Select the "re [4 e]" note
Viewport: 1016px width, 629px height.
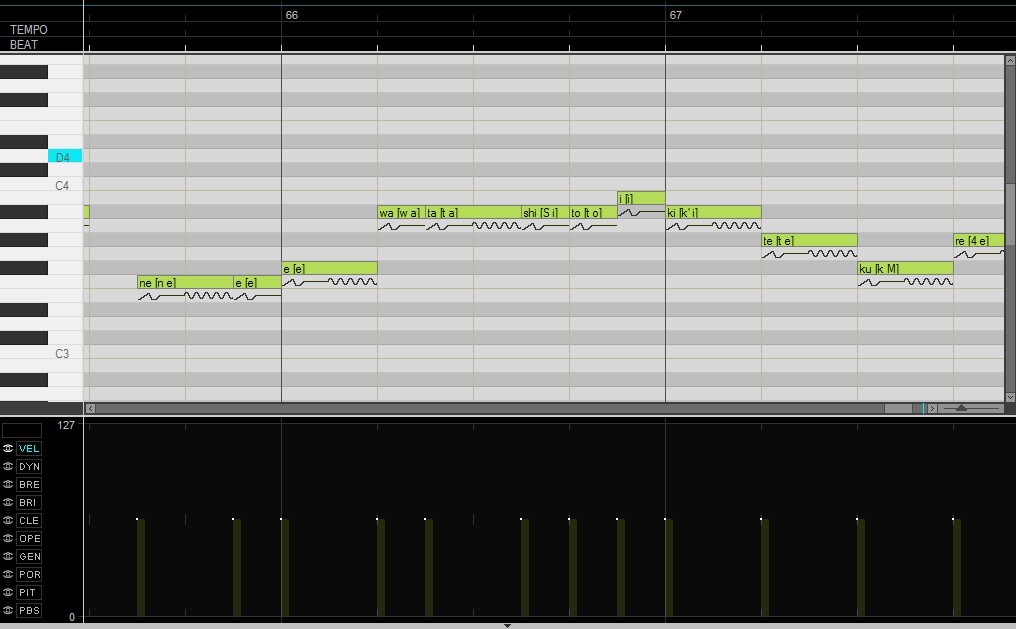tap(978, 240)
